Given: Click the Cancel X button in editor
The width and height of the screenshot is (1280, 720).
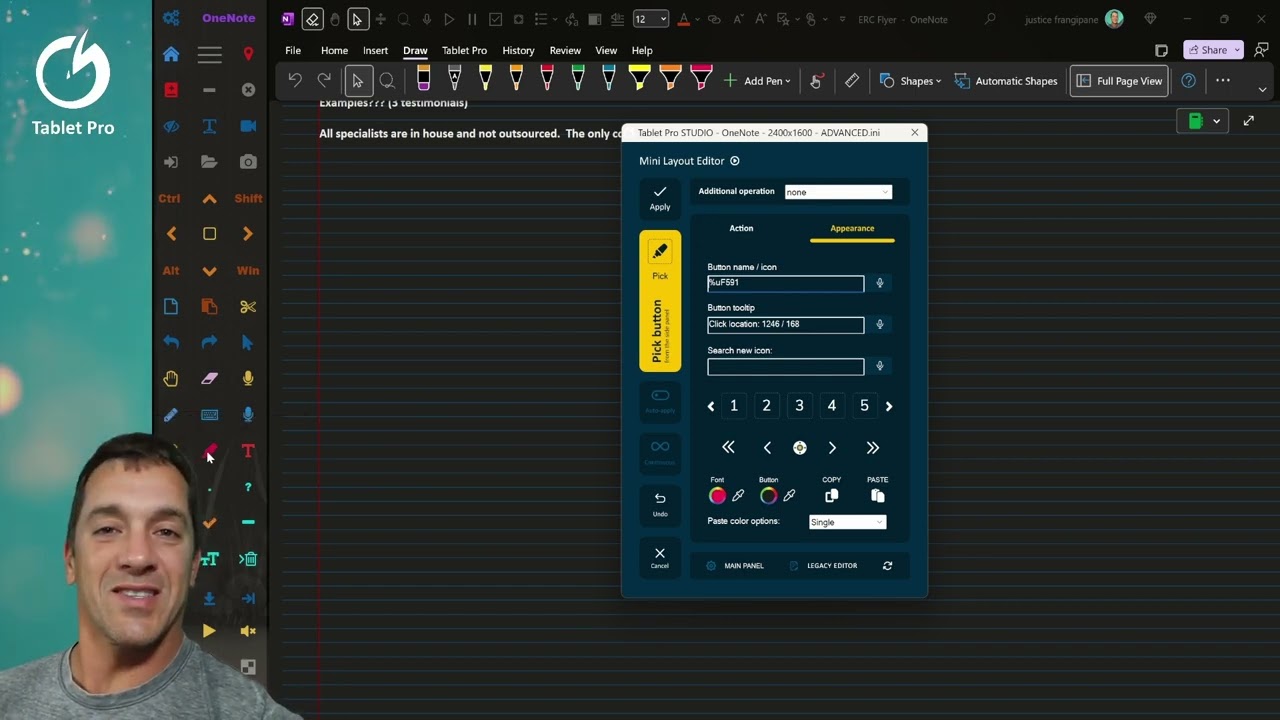Looking at the screenshot, I should [x=660, y=558].
